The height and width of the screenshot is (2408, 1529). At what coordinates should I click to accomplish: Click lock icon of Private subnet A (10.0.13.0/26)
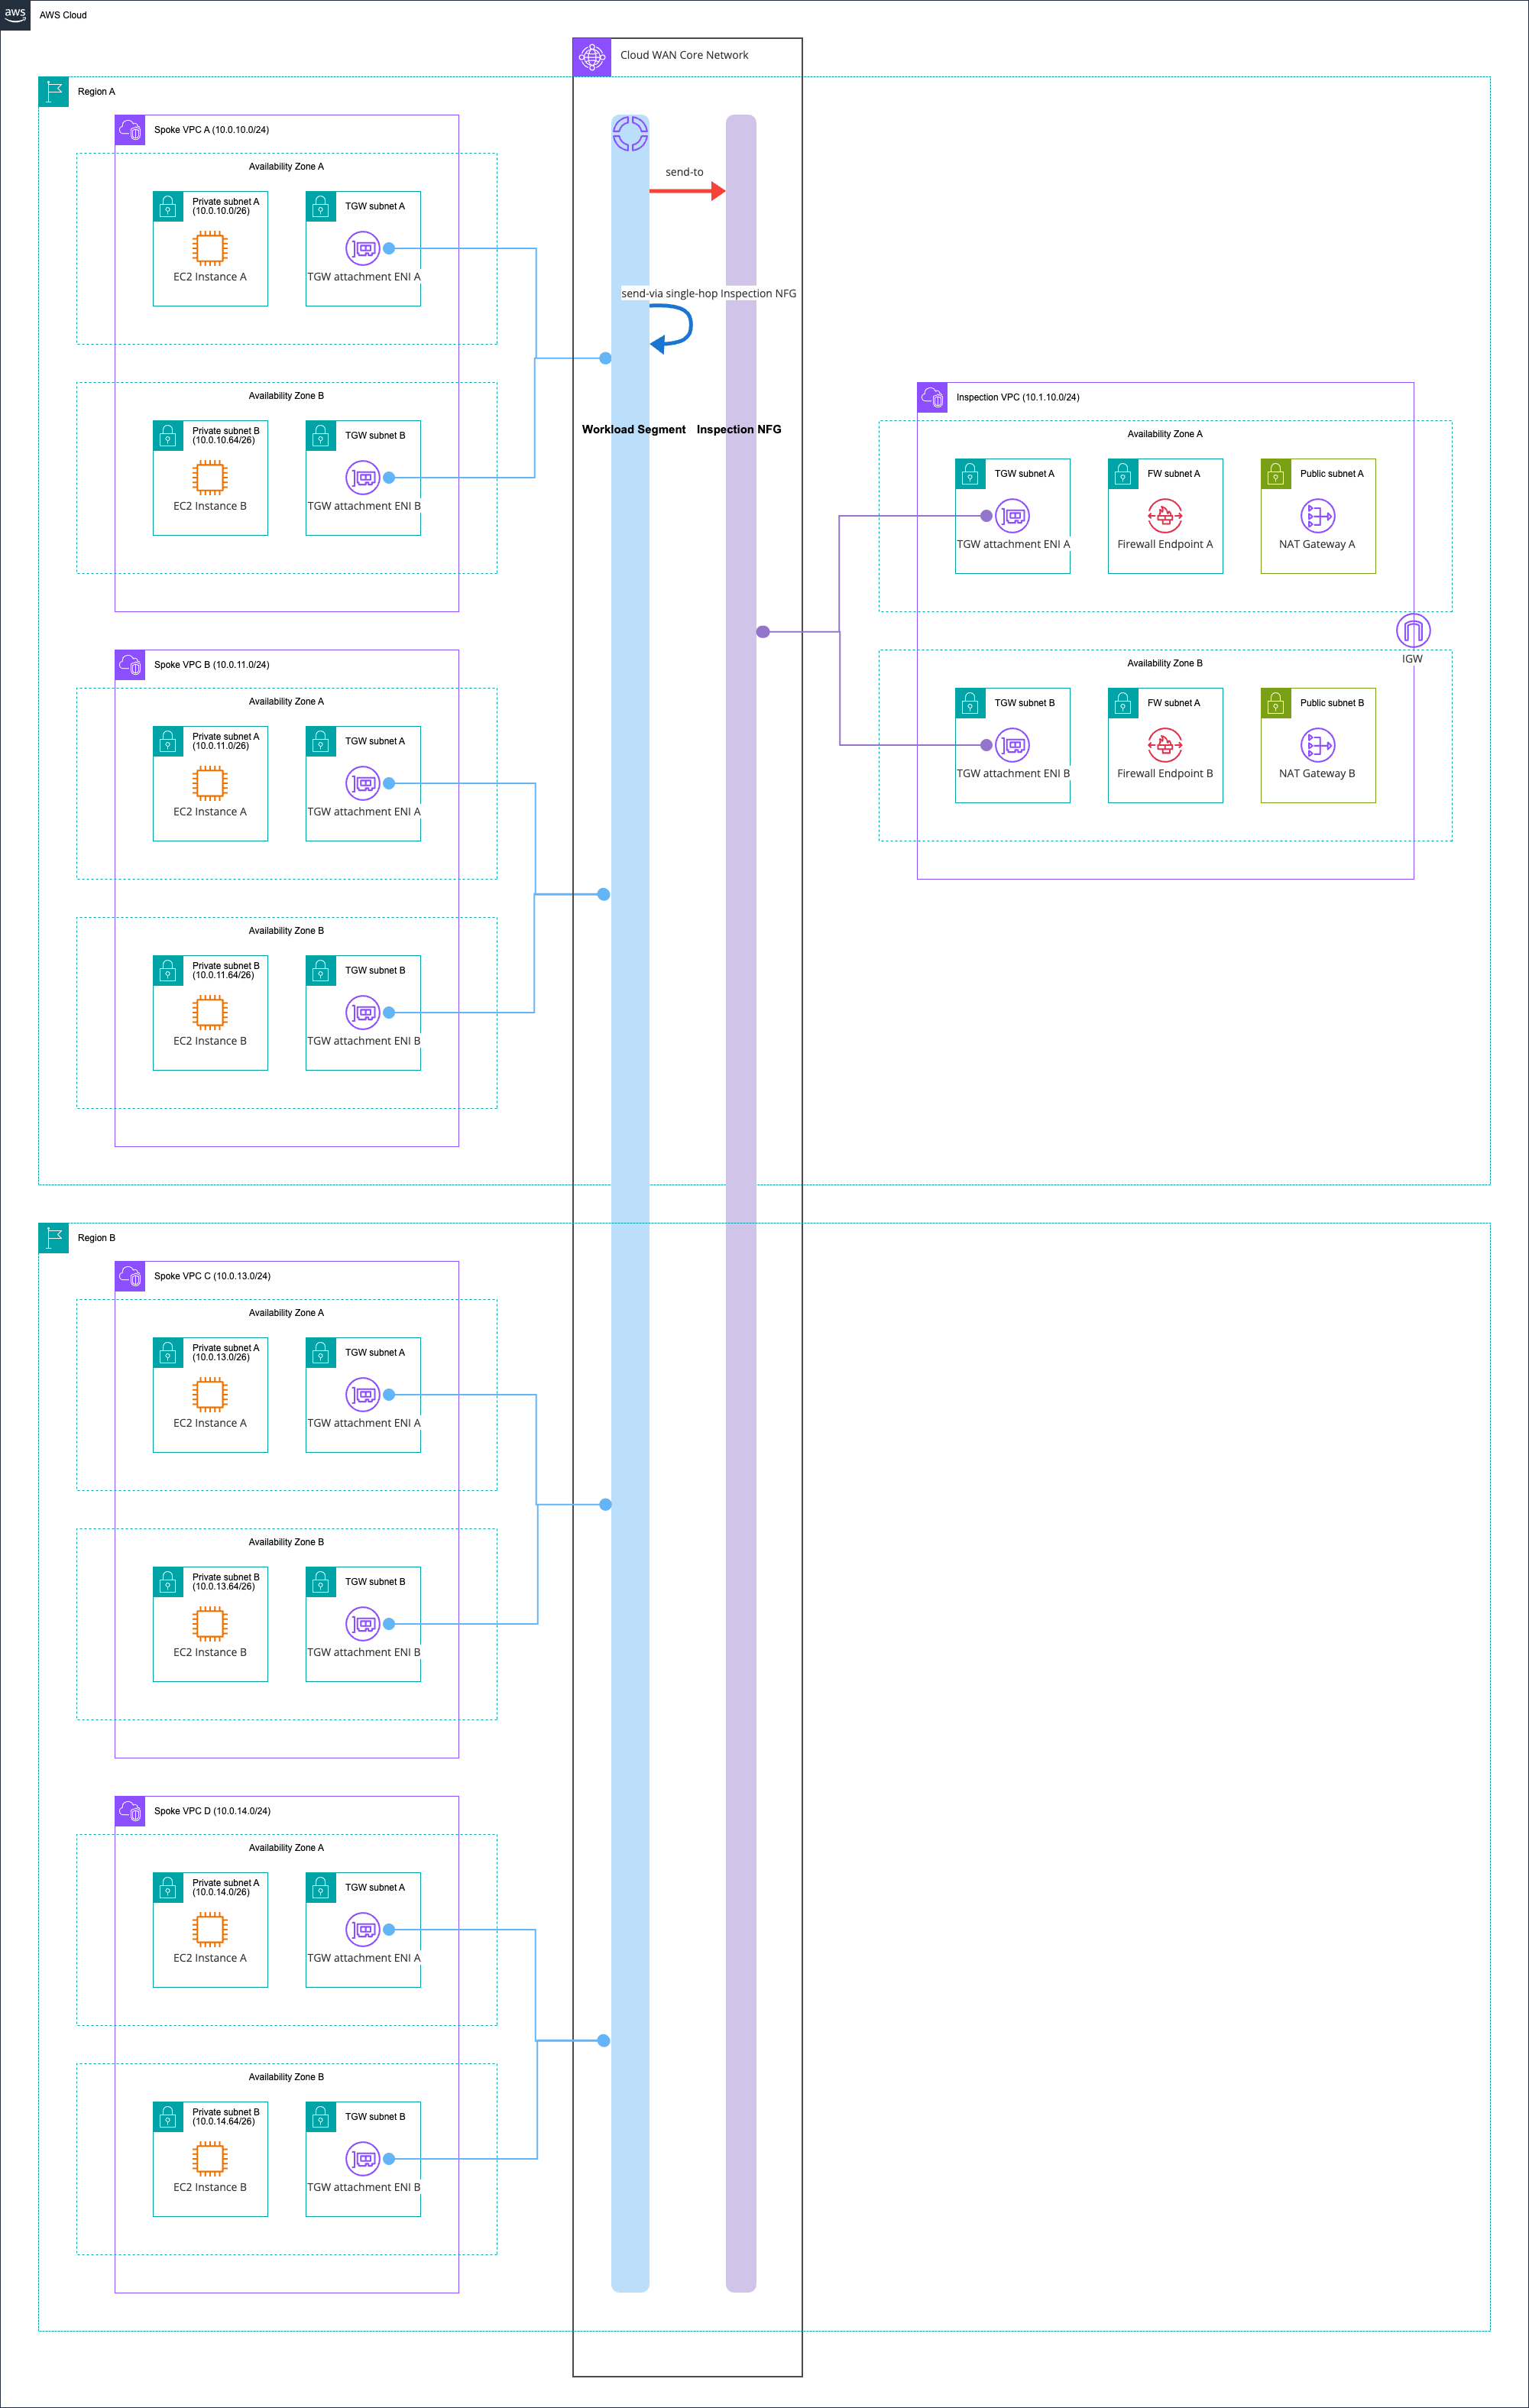point(168,1353)
